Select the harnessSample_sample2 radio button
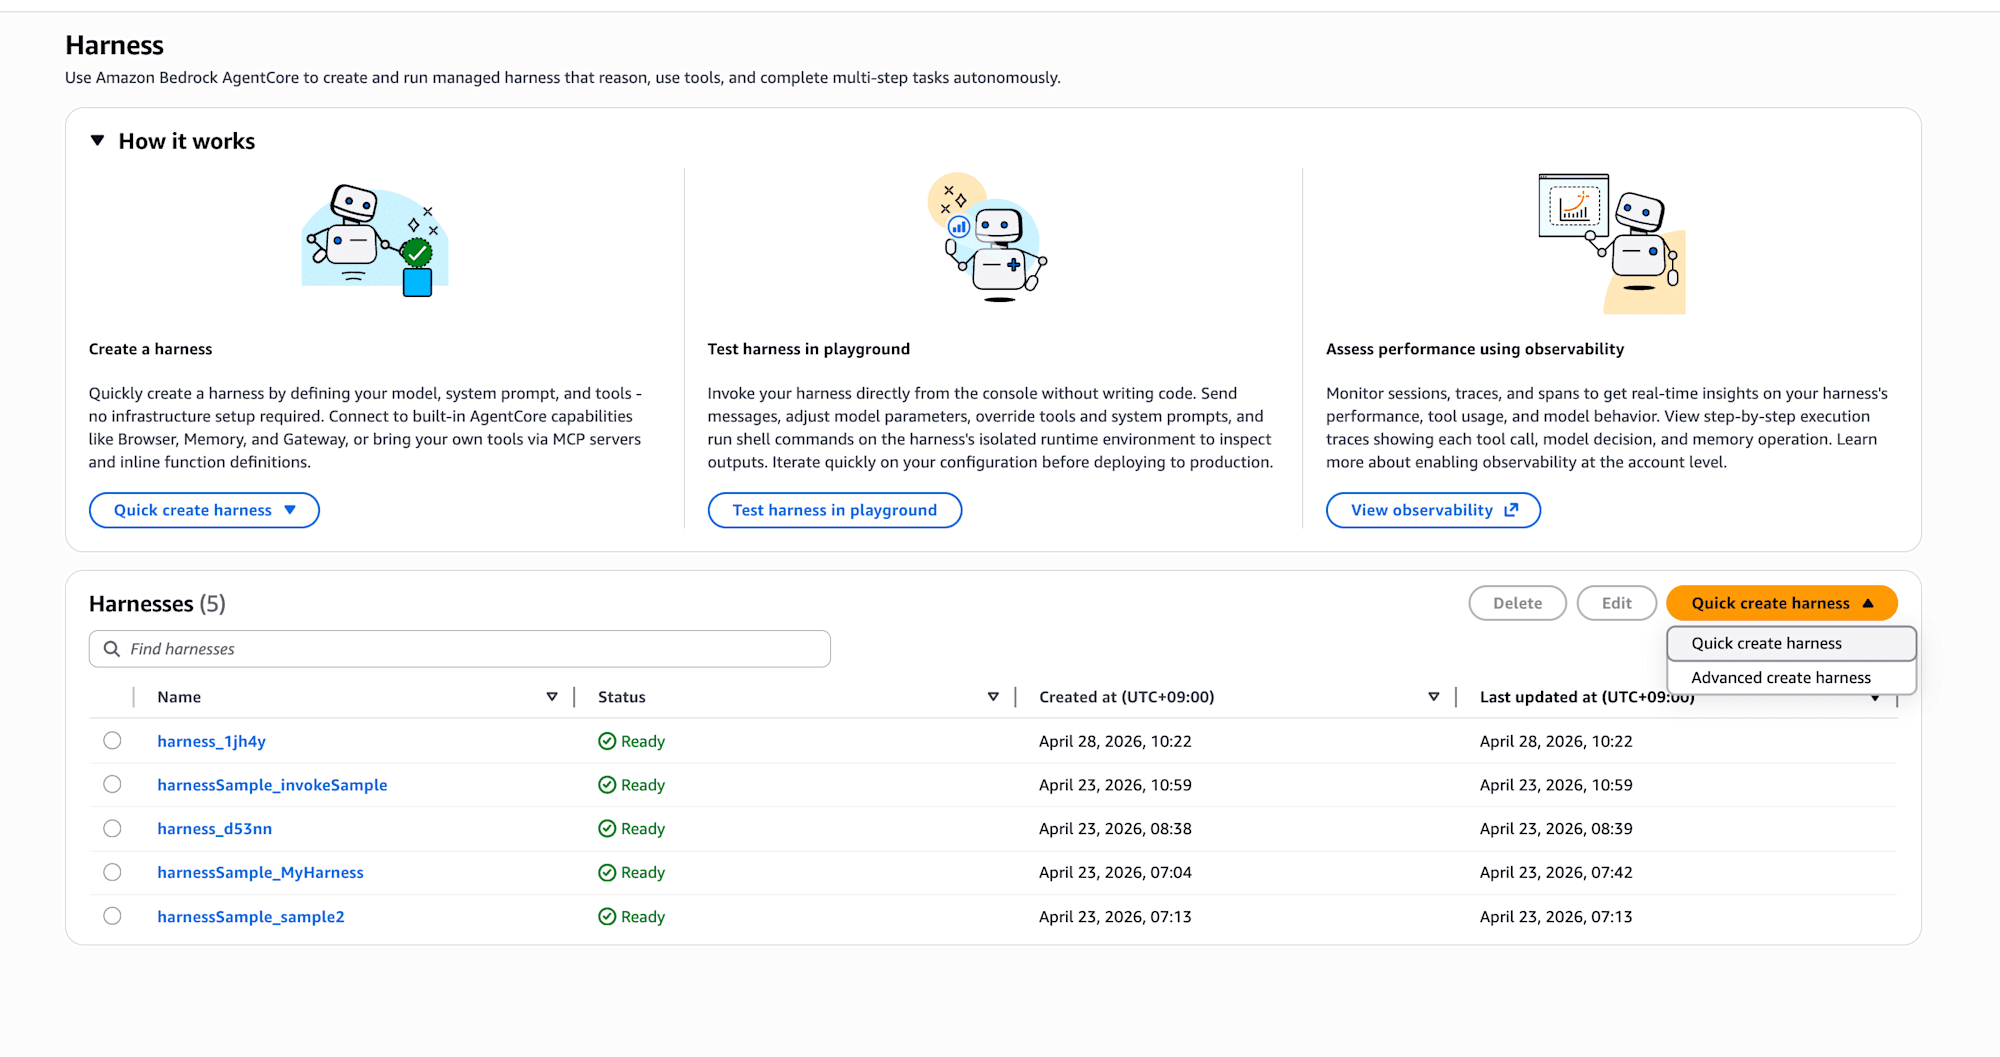The width and height of the screenshot is (2000, 1057). (x=112, y=916)
